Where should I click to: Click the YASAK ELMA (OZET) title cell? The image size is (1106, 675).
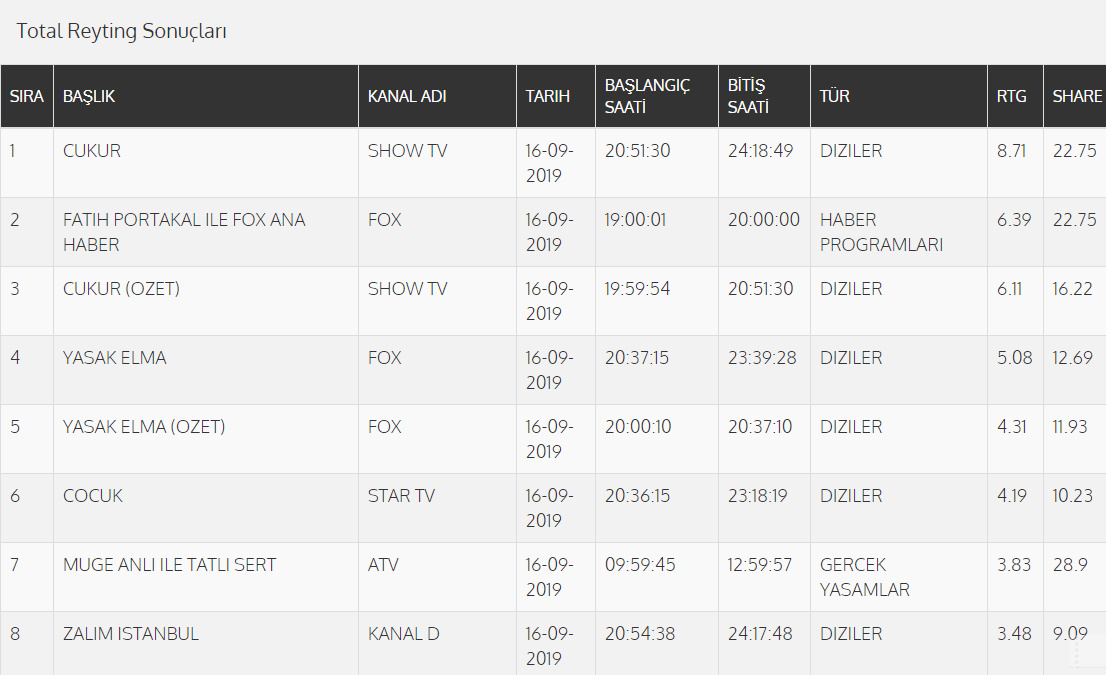[144, 427]
